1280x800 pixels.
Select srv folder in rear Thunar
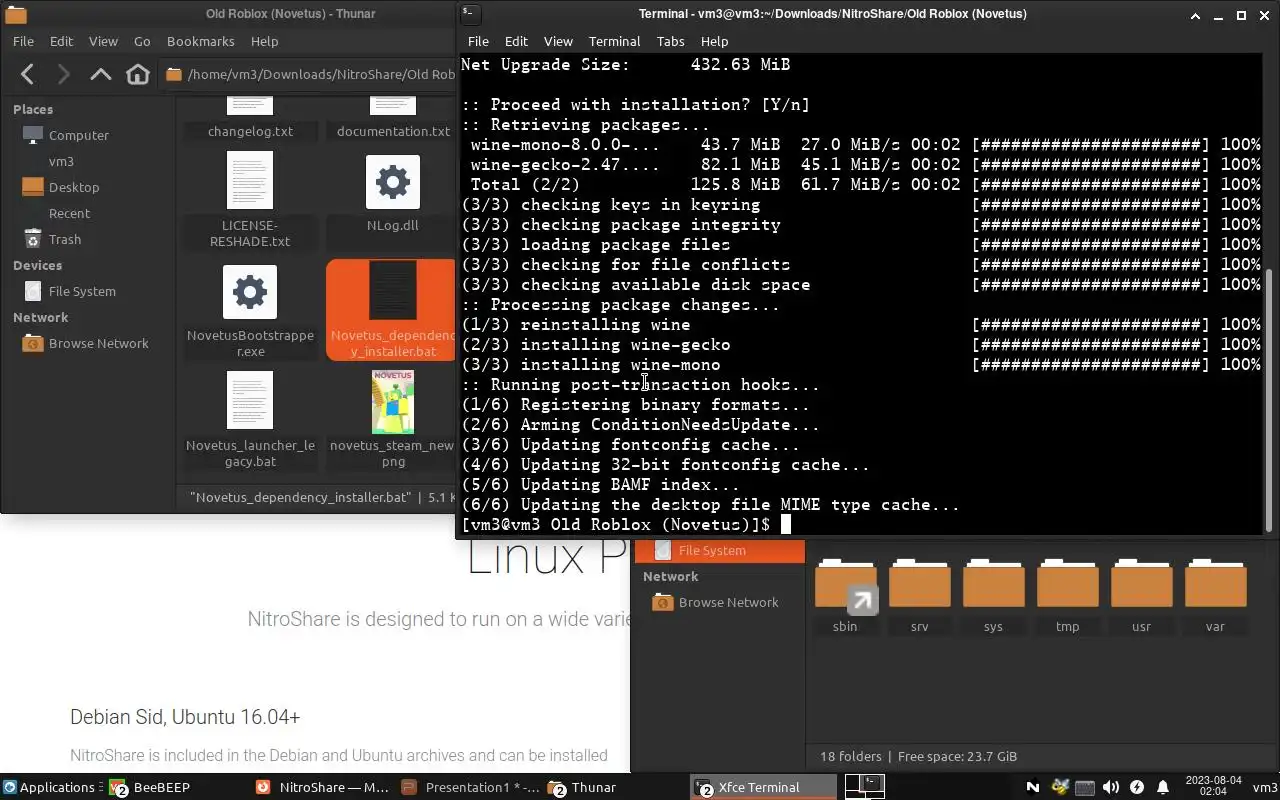click(x=919, y=595)
